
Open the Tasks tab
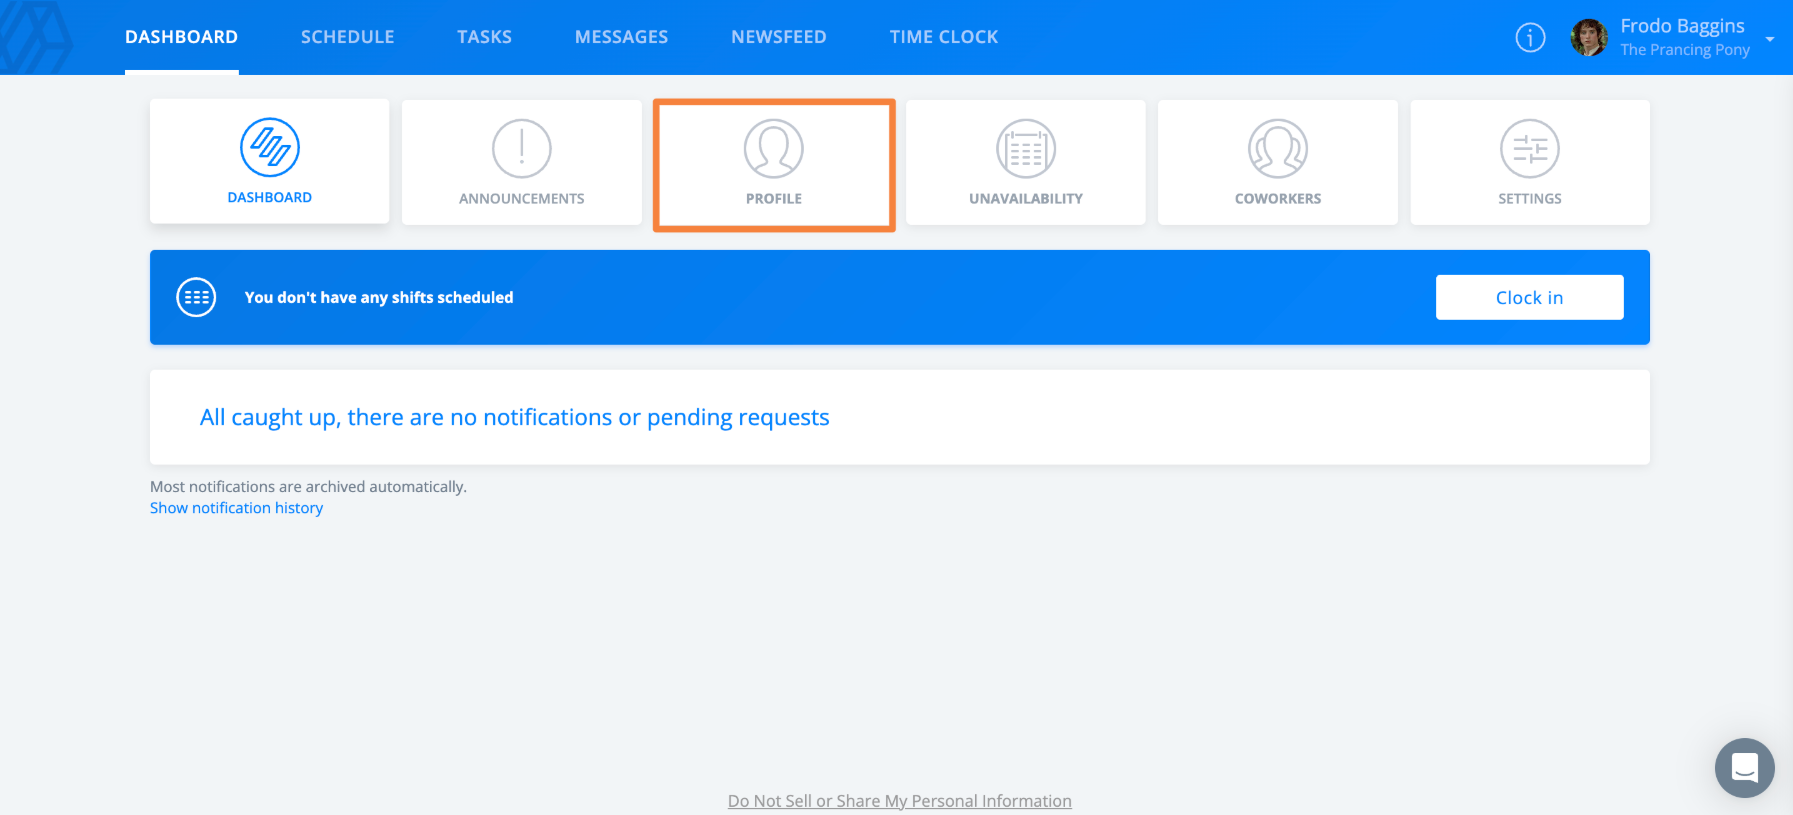coord(485,37)
